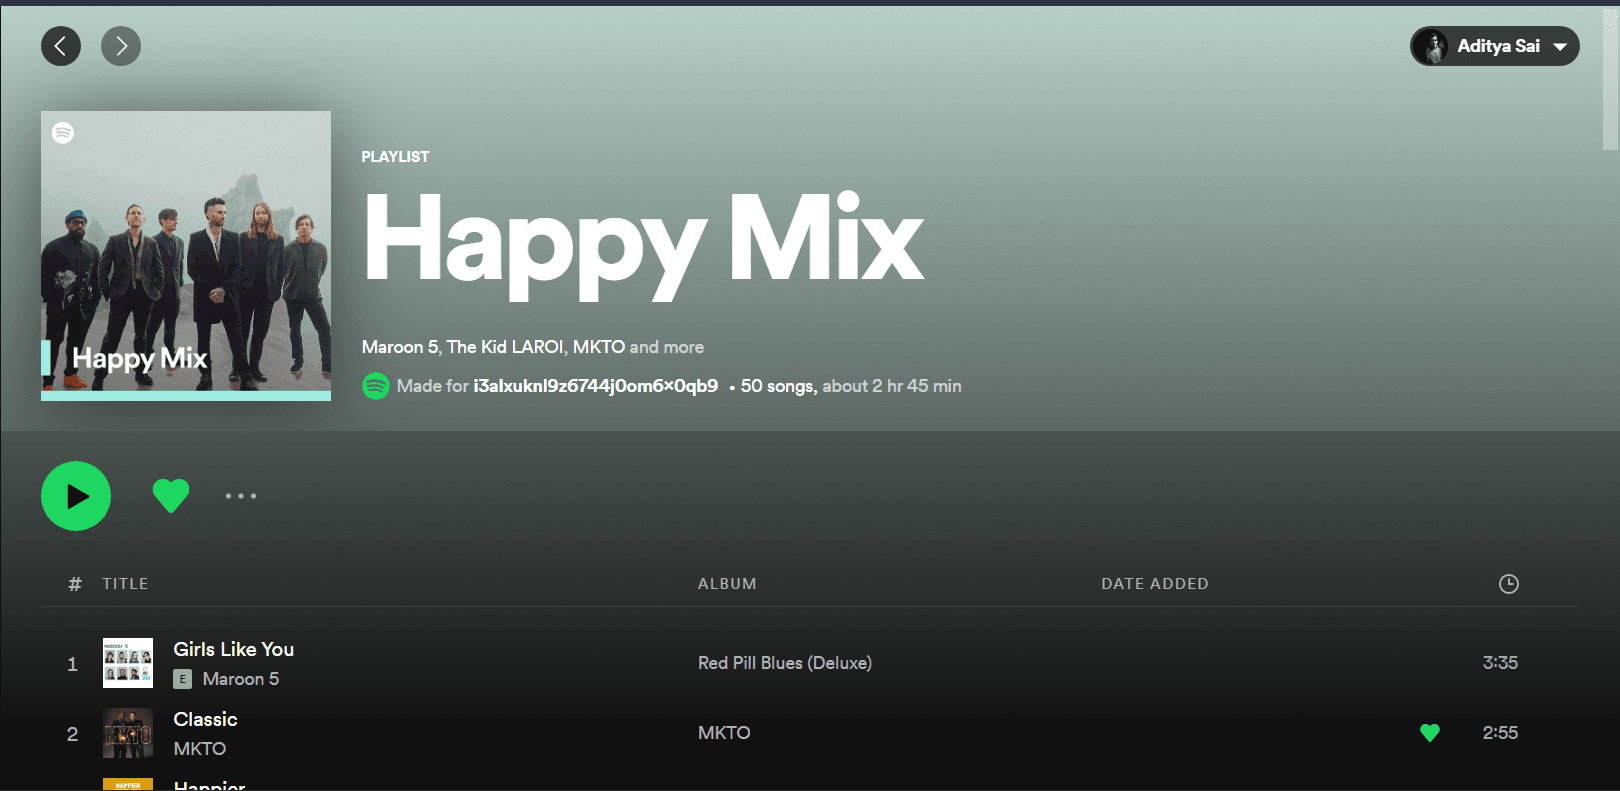Screen dimensions: 1620x791
Task: Click the Happy Mix cover art
Action: 186,256
